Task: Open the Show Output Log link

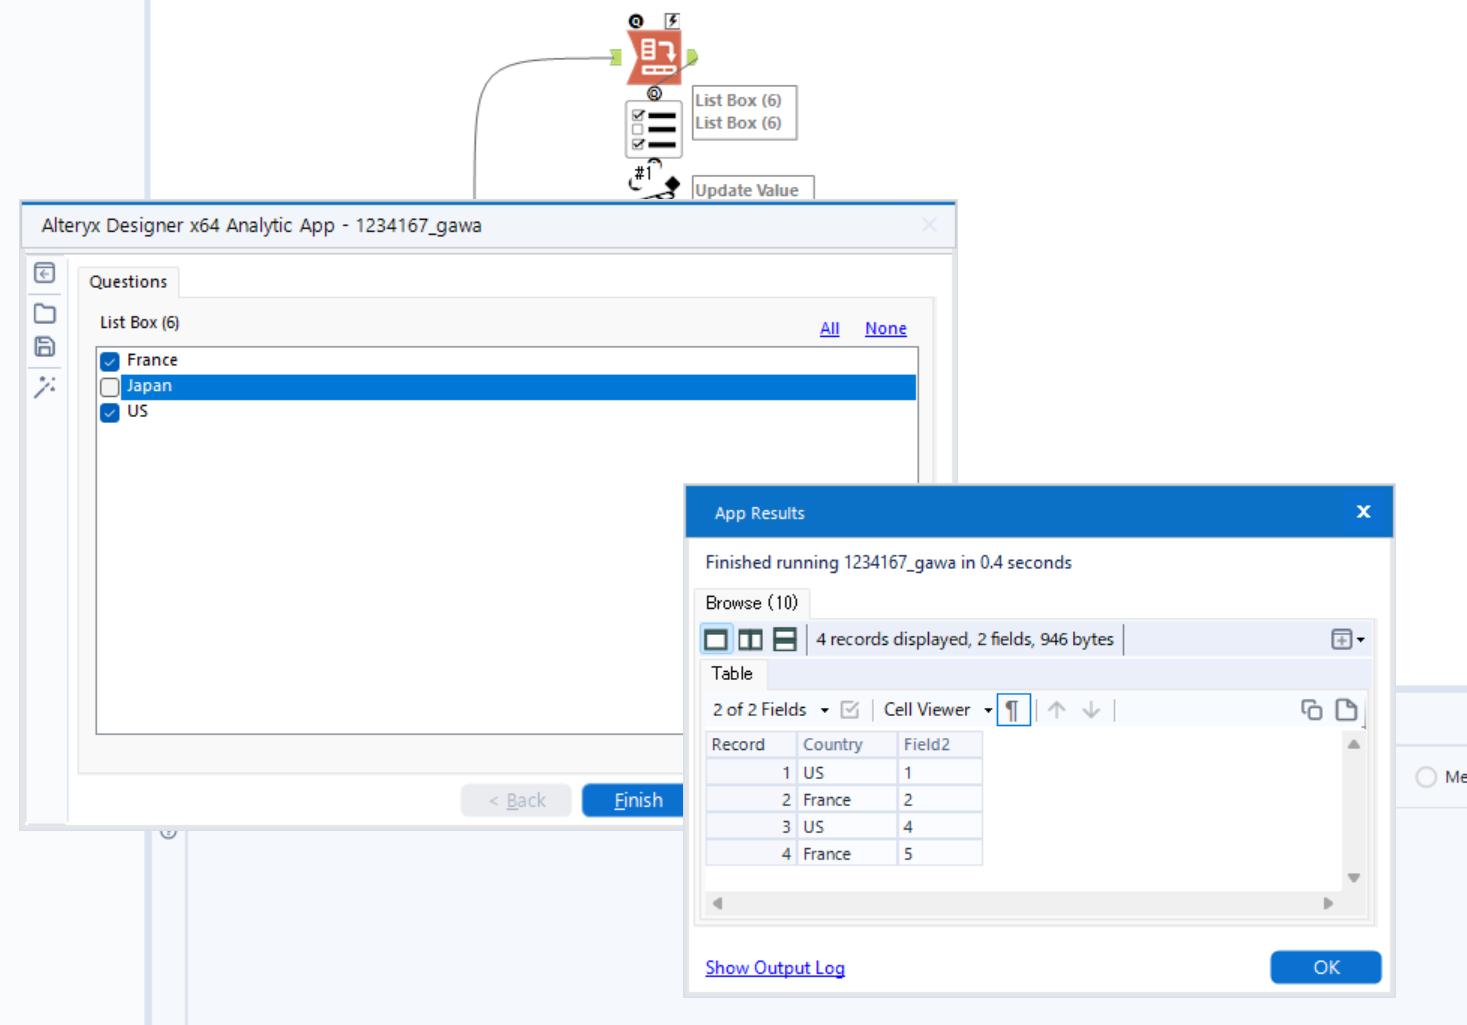Action: pos(774,967)
